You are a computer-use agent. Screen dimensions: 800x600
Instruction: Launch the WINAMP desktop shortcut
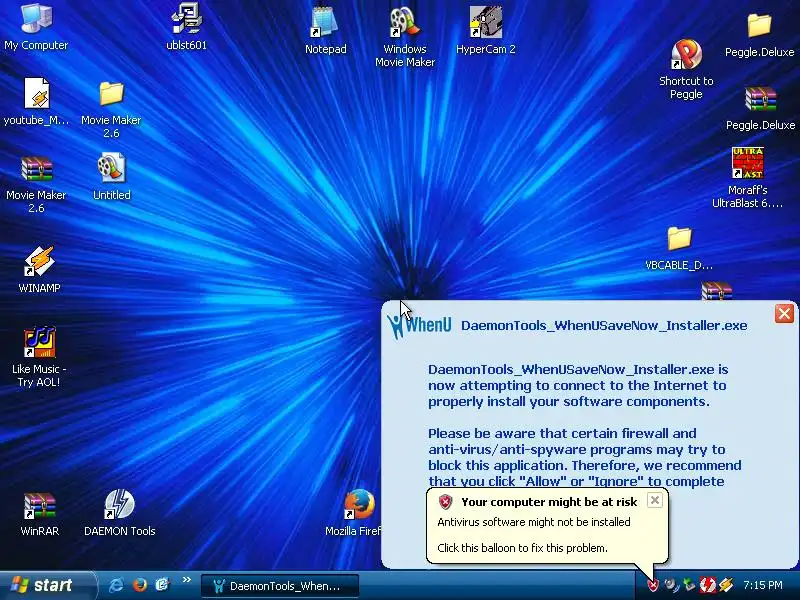pyautogui.click(x=39, y=269)
